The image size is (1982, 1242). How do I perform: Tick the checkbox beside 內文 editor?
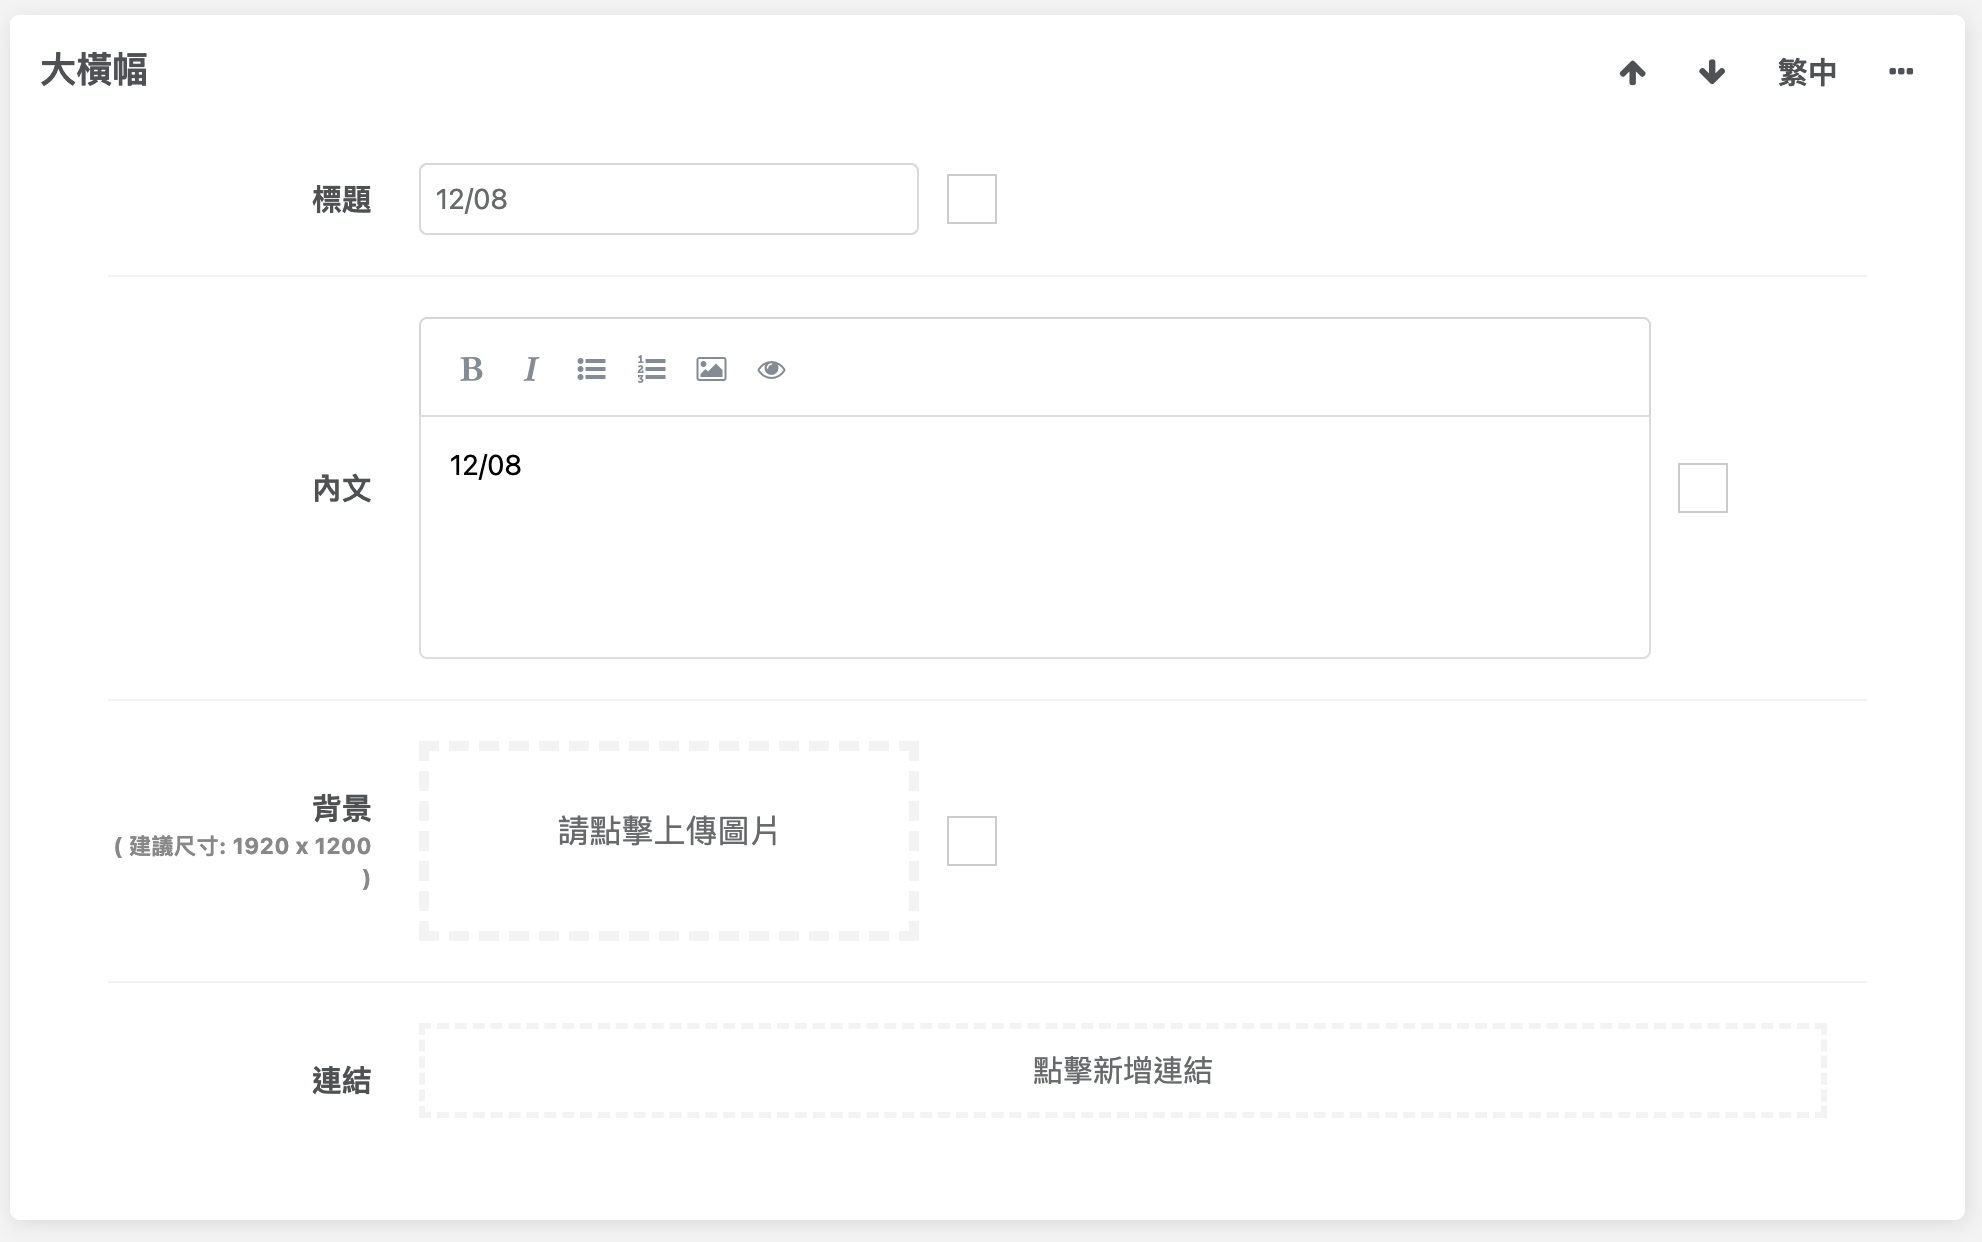point(1703,488)
